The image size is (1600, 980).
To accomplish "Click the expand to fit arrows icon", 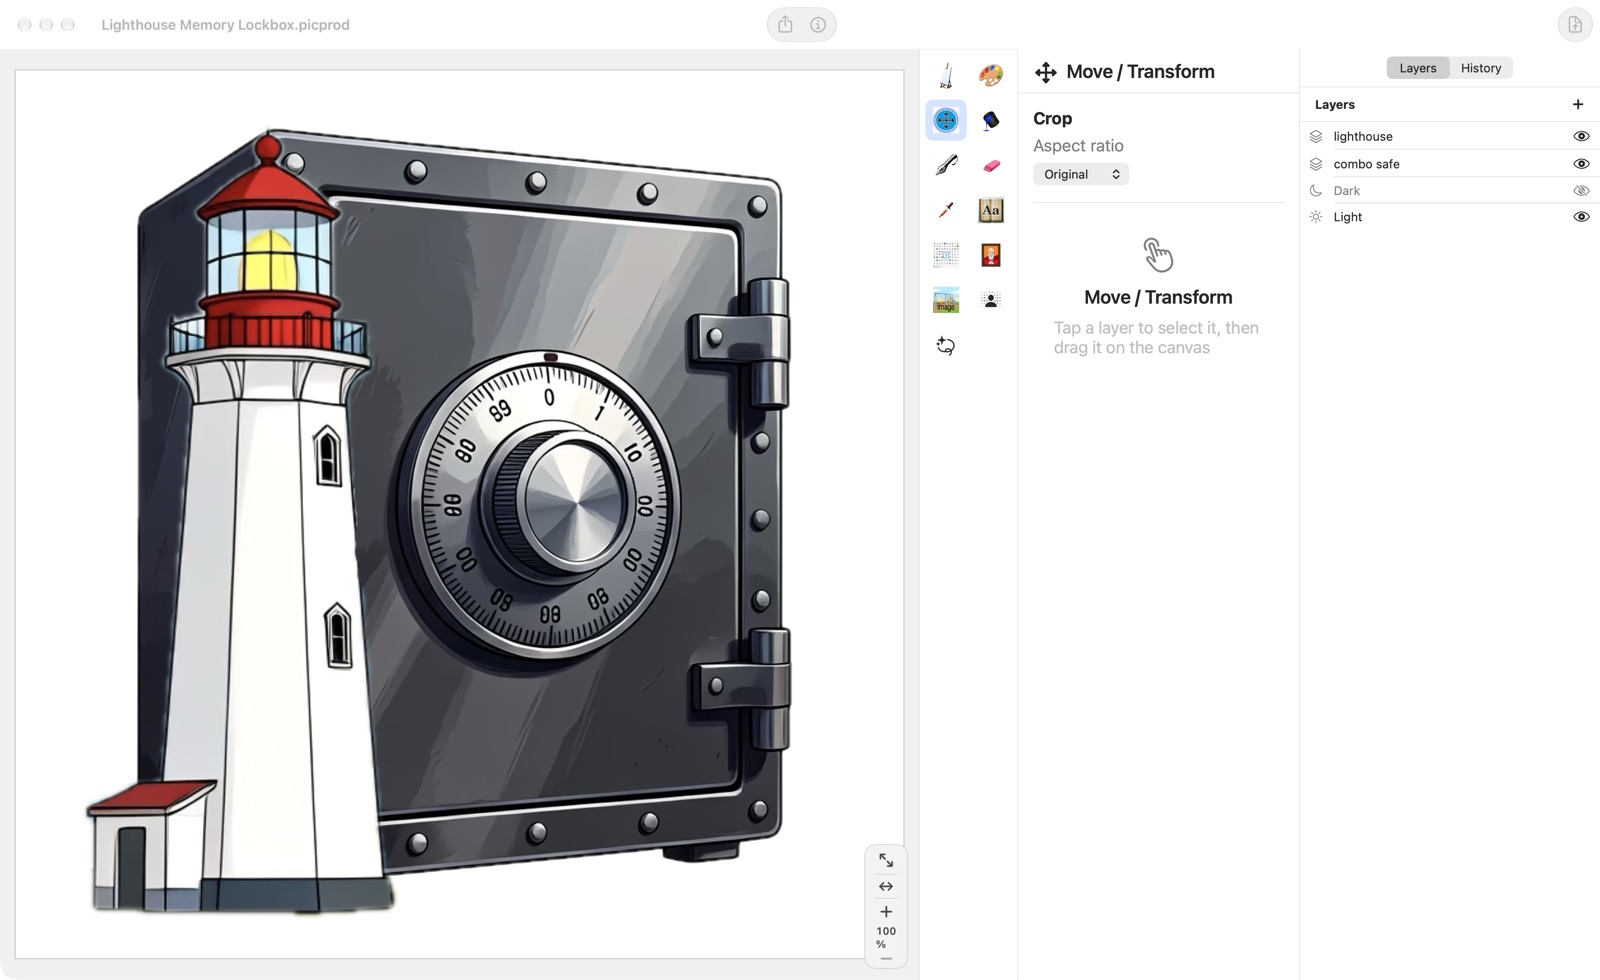I will [x=886, y=860].
